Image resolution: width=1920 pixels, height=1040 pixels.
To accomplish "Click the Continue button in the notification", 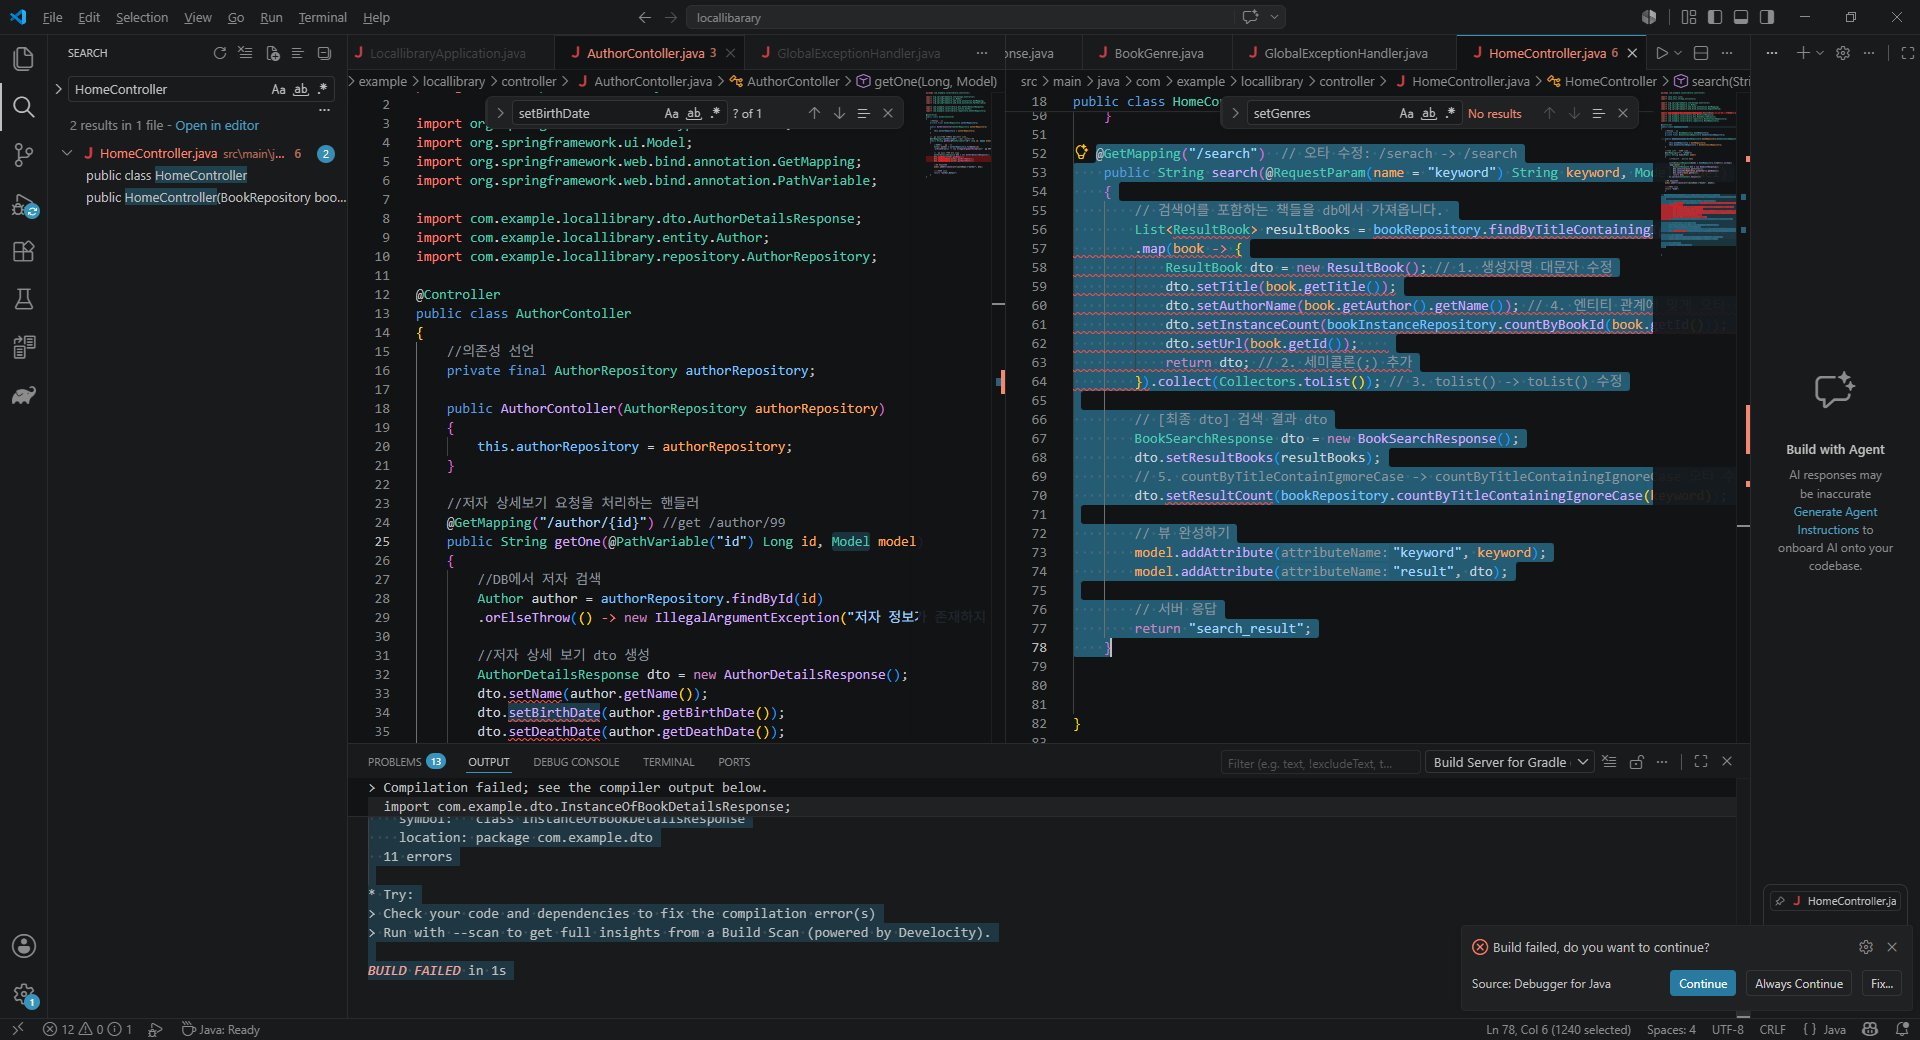I will [1703, 984].
